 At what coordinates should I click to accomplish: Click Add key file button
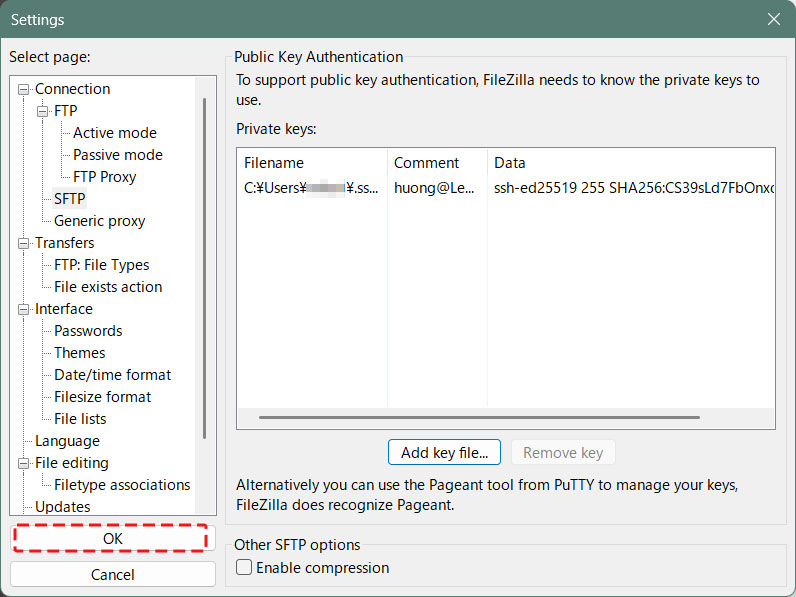(444, 452)
